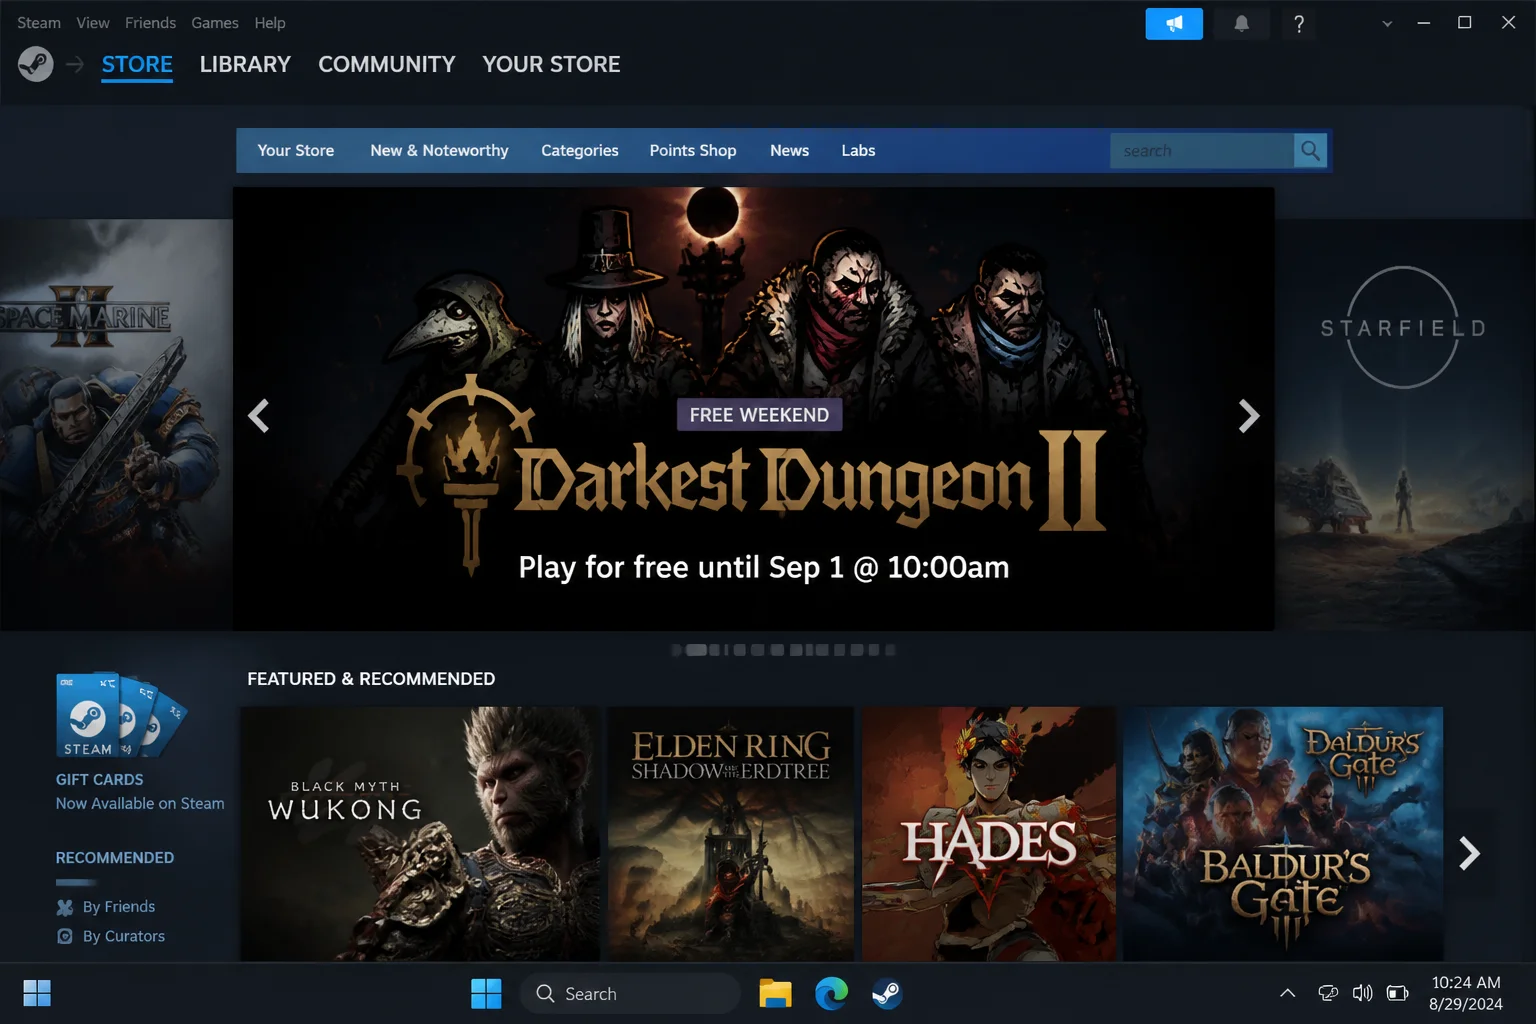The width and height of the screenshot is (1536, 1024).
Task: Click the Play for free until Sep 1 text
Action: click(764, 567)
